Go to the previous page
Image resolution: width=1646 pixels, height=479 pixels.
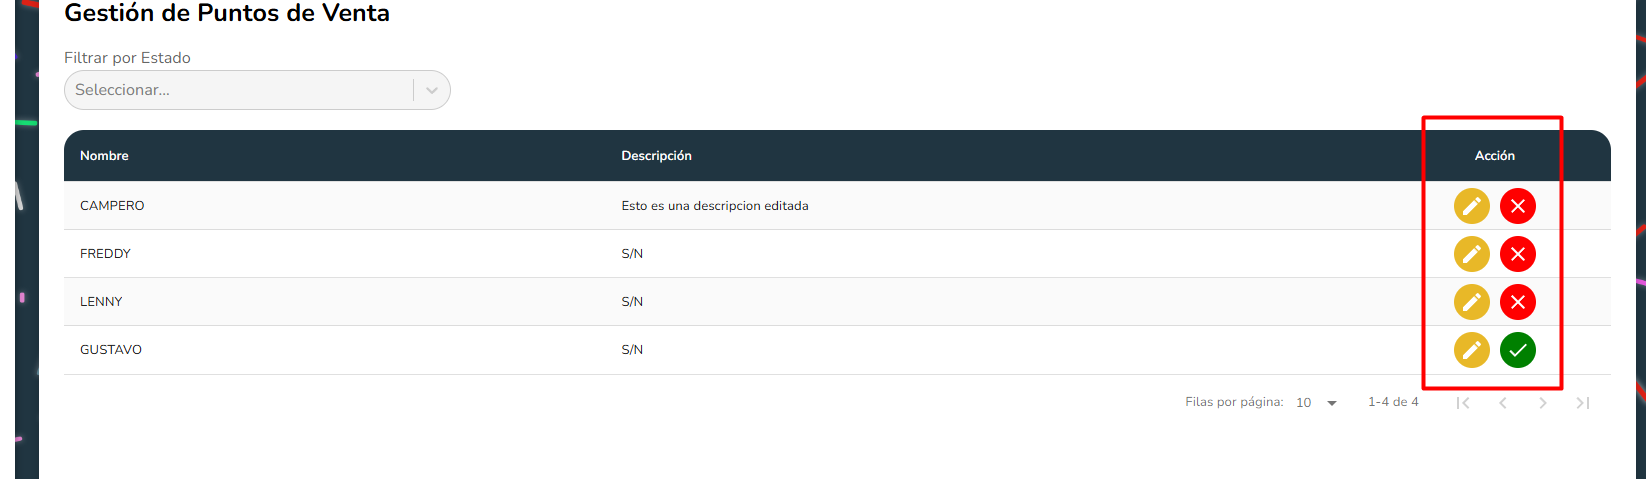1503,403
